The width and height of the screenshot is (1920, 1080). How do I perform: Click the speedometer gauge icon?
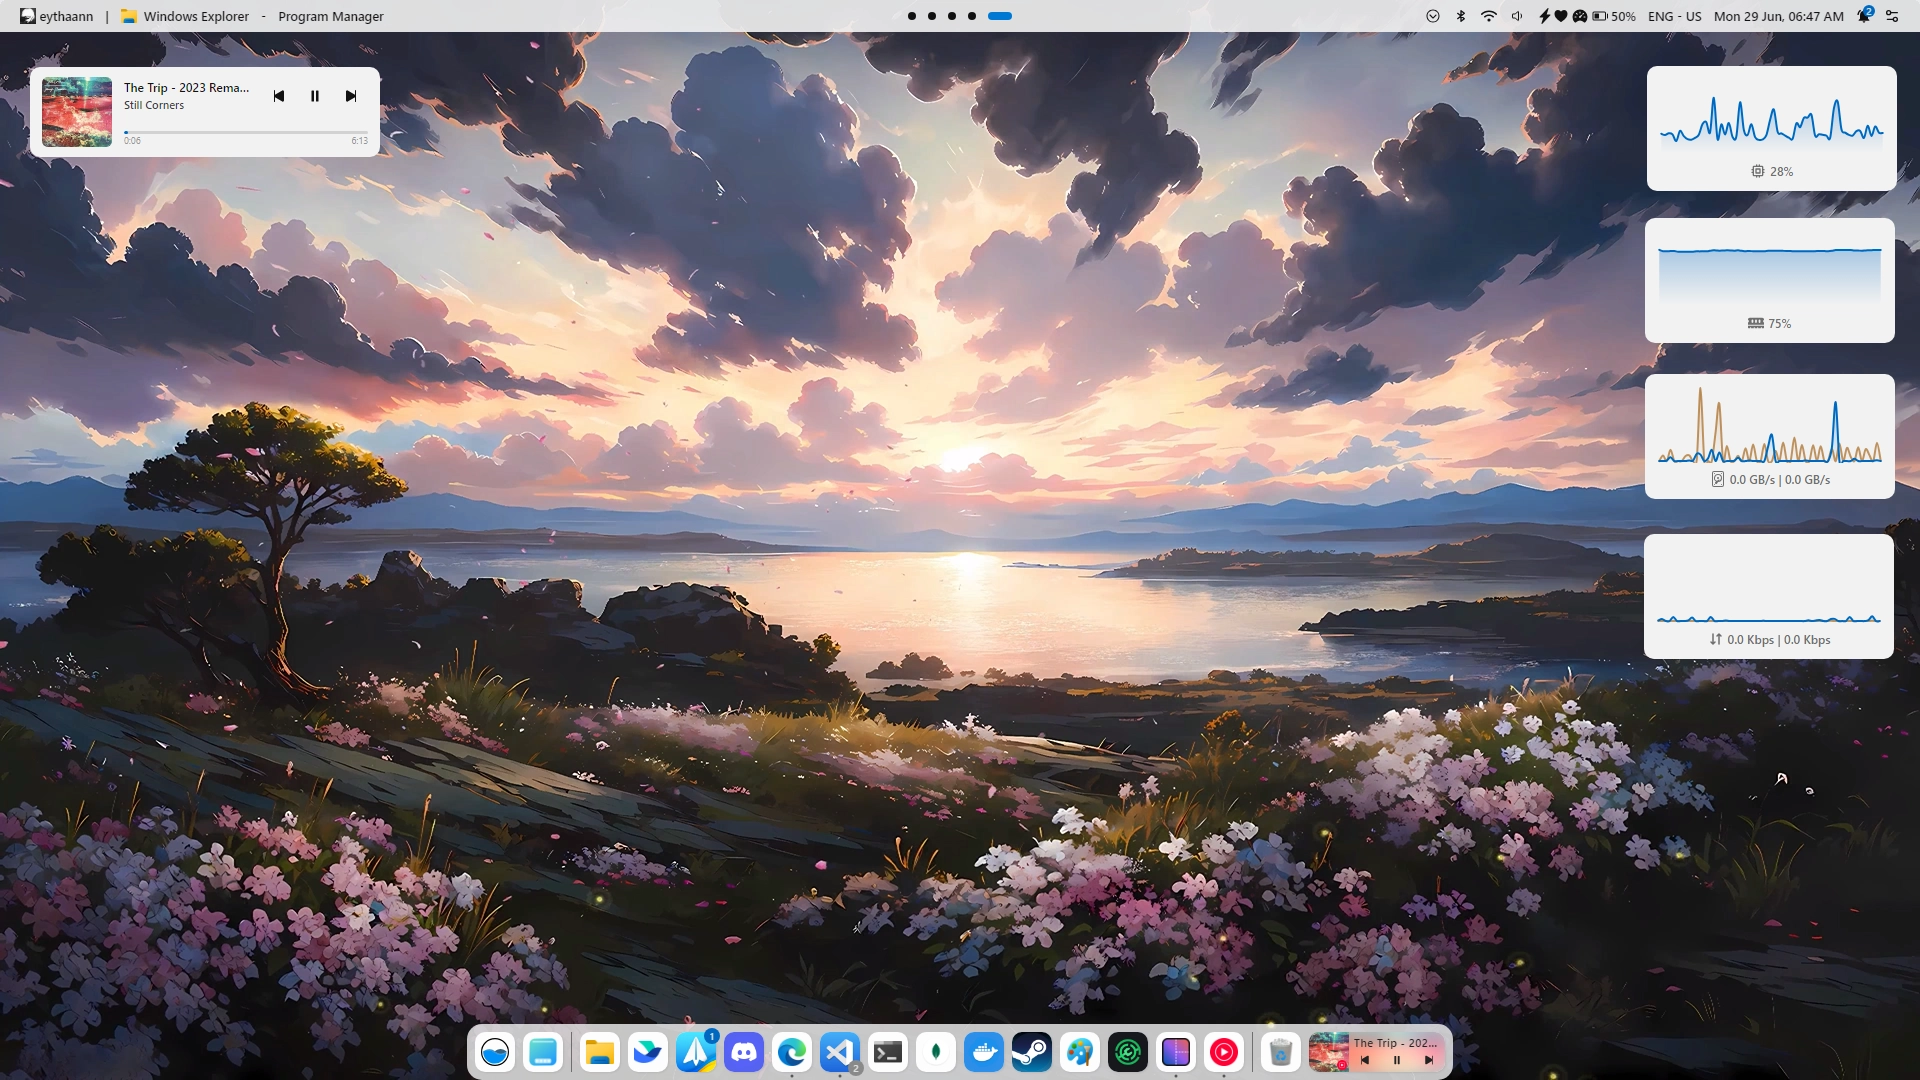tap(1580, 16)
